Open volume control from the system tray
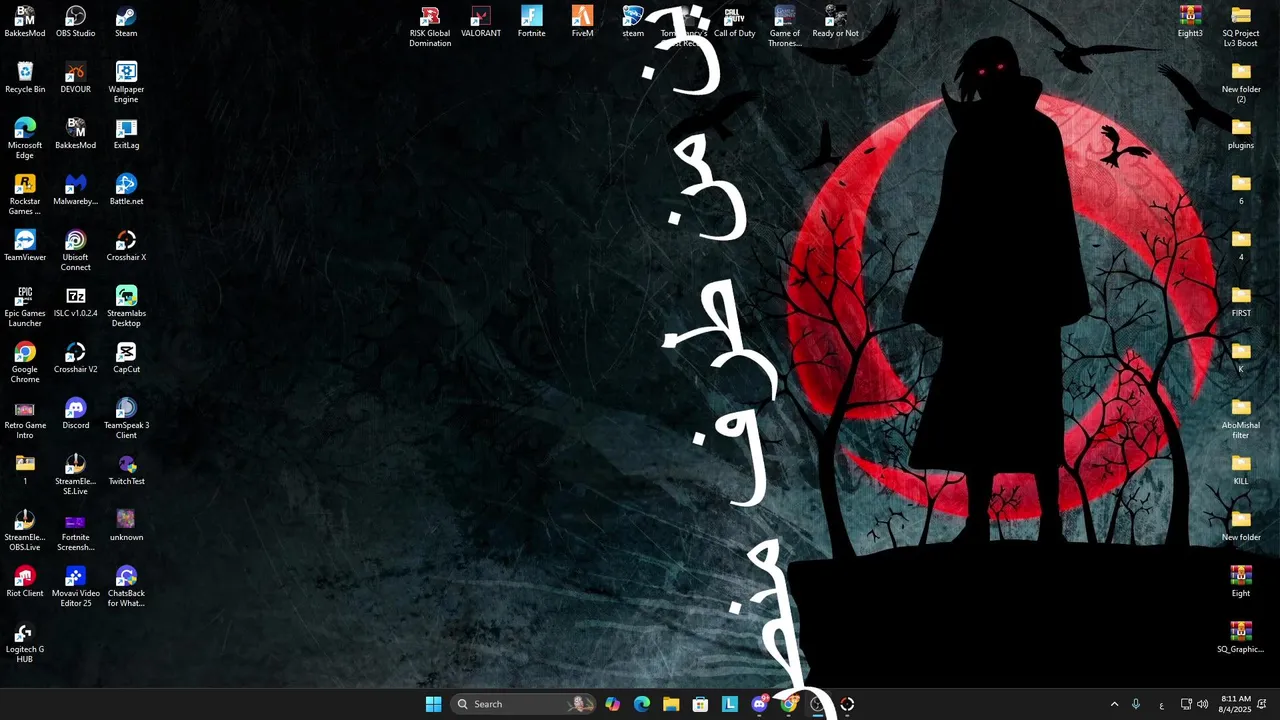Screen dimensions: 1280x720 pyautogui.click(x=1202, y=704)
